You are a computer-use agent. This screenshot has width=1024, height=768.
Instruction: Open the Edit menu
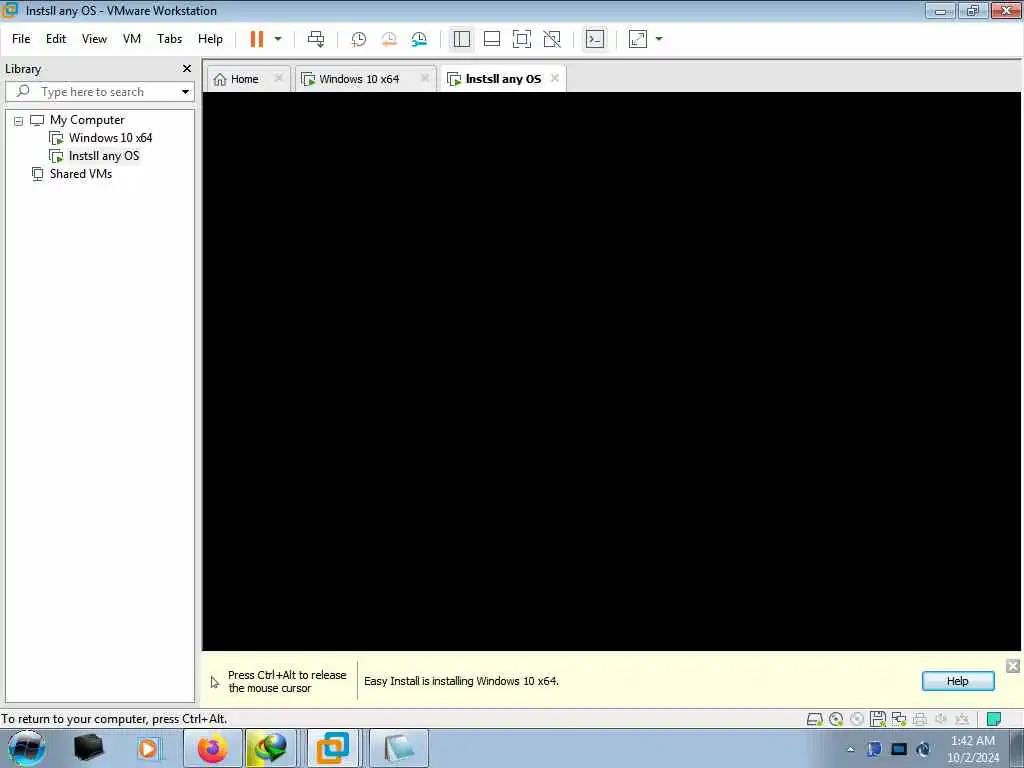(x=56, y=39)
